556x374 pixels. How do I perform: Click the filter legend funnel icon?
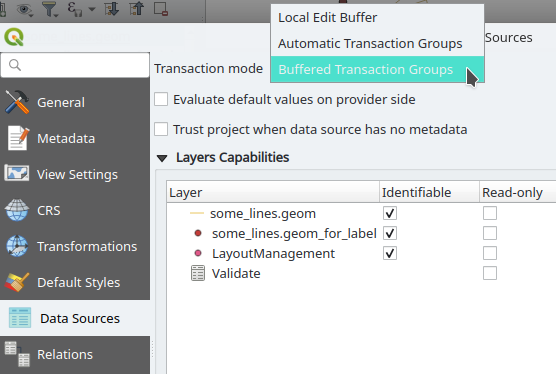click(49, 9)
